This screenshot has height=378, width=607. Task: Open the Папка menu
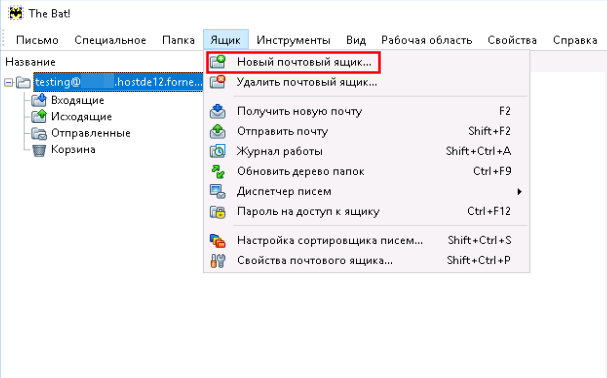[178, 40]
